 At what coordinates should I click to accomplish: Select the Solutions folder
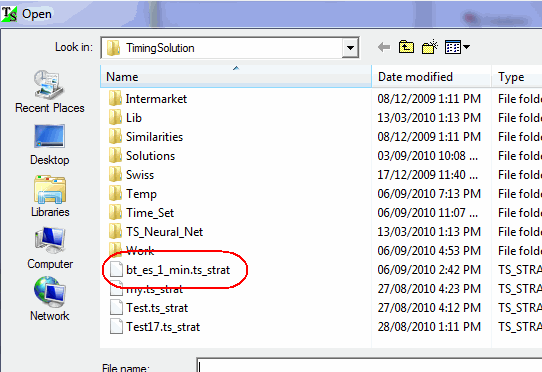coord(150,156)
